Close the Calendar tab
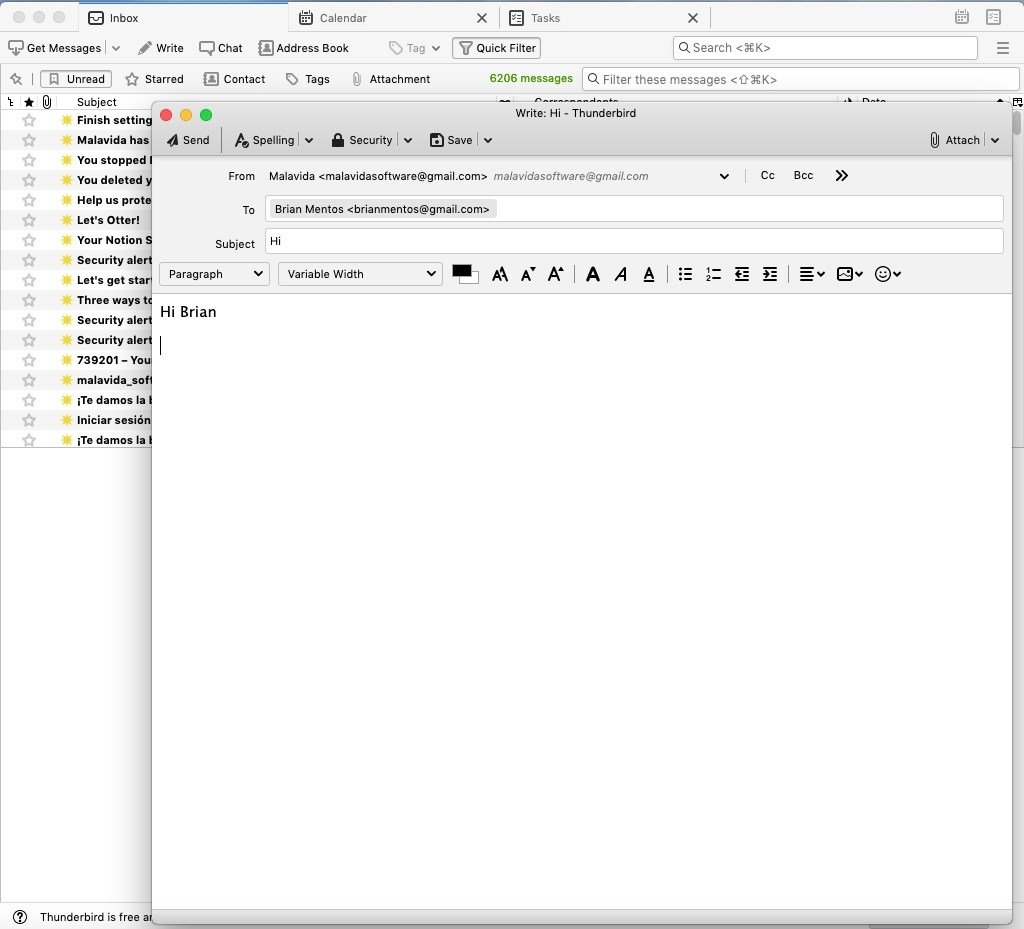The width and height of the screenshot is (1024, 929). pyautogui.click(x=482, y=18)
